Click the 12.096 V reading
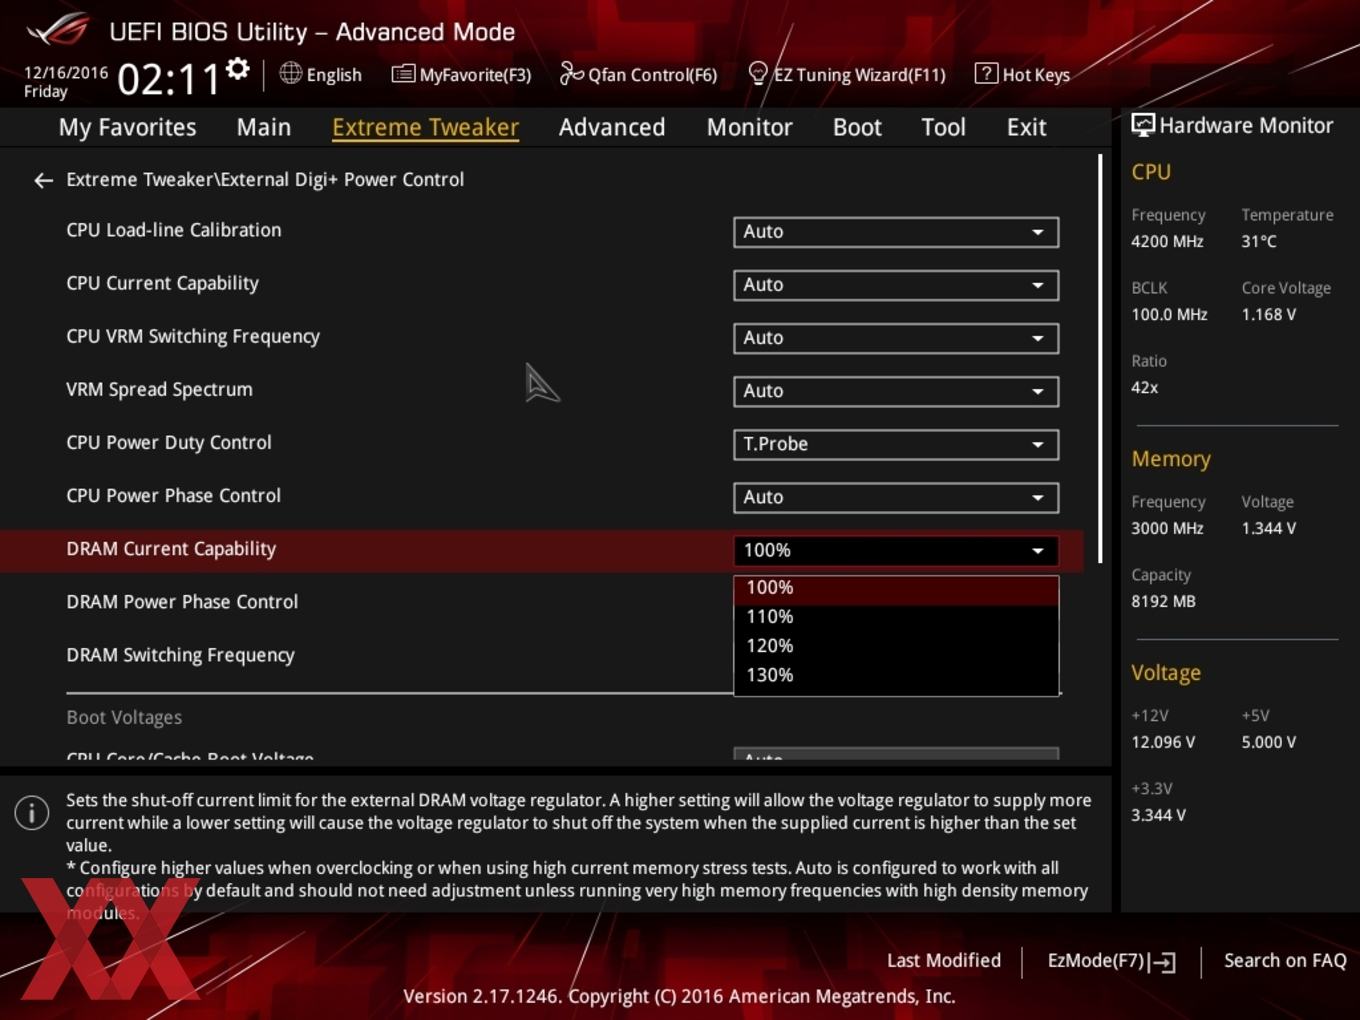 [x=1163, y=743]
